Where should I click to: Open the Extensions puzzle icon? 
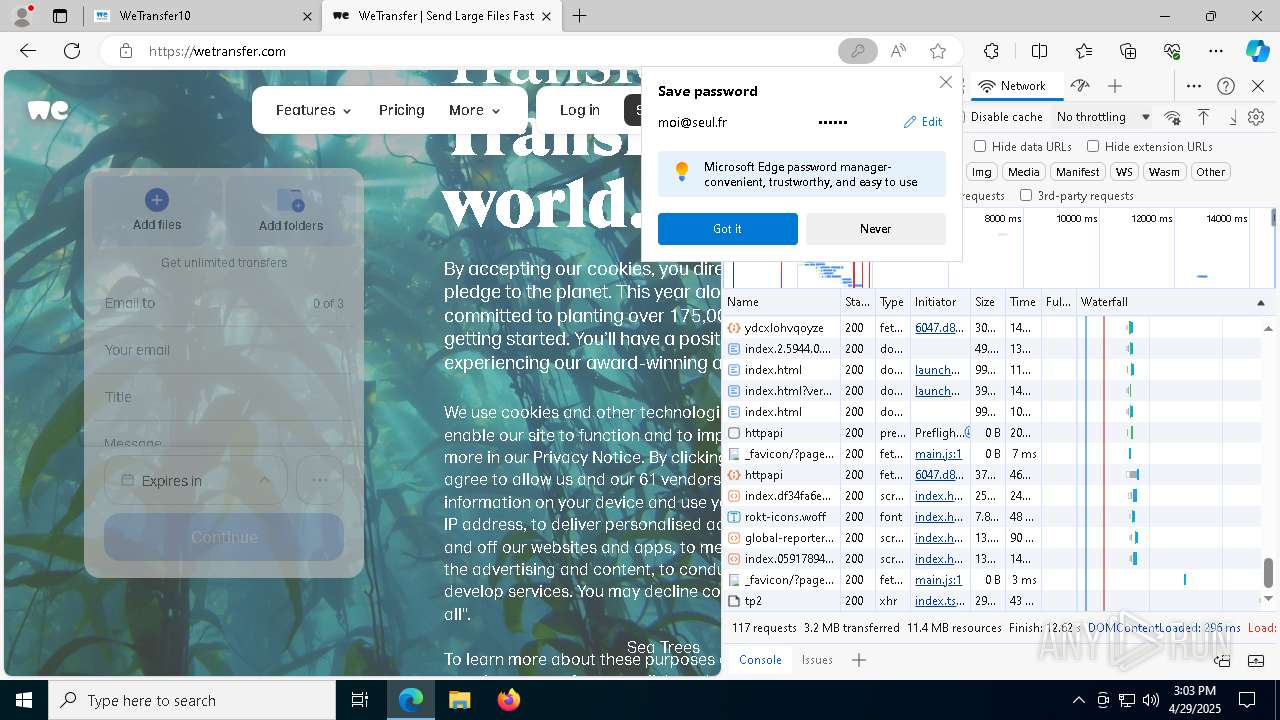[x=991, y=51]
